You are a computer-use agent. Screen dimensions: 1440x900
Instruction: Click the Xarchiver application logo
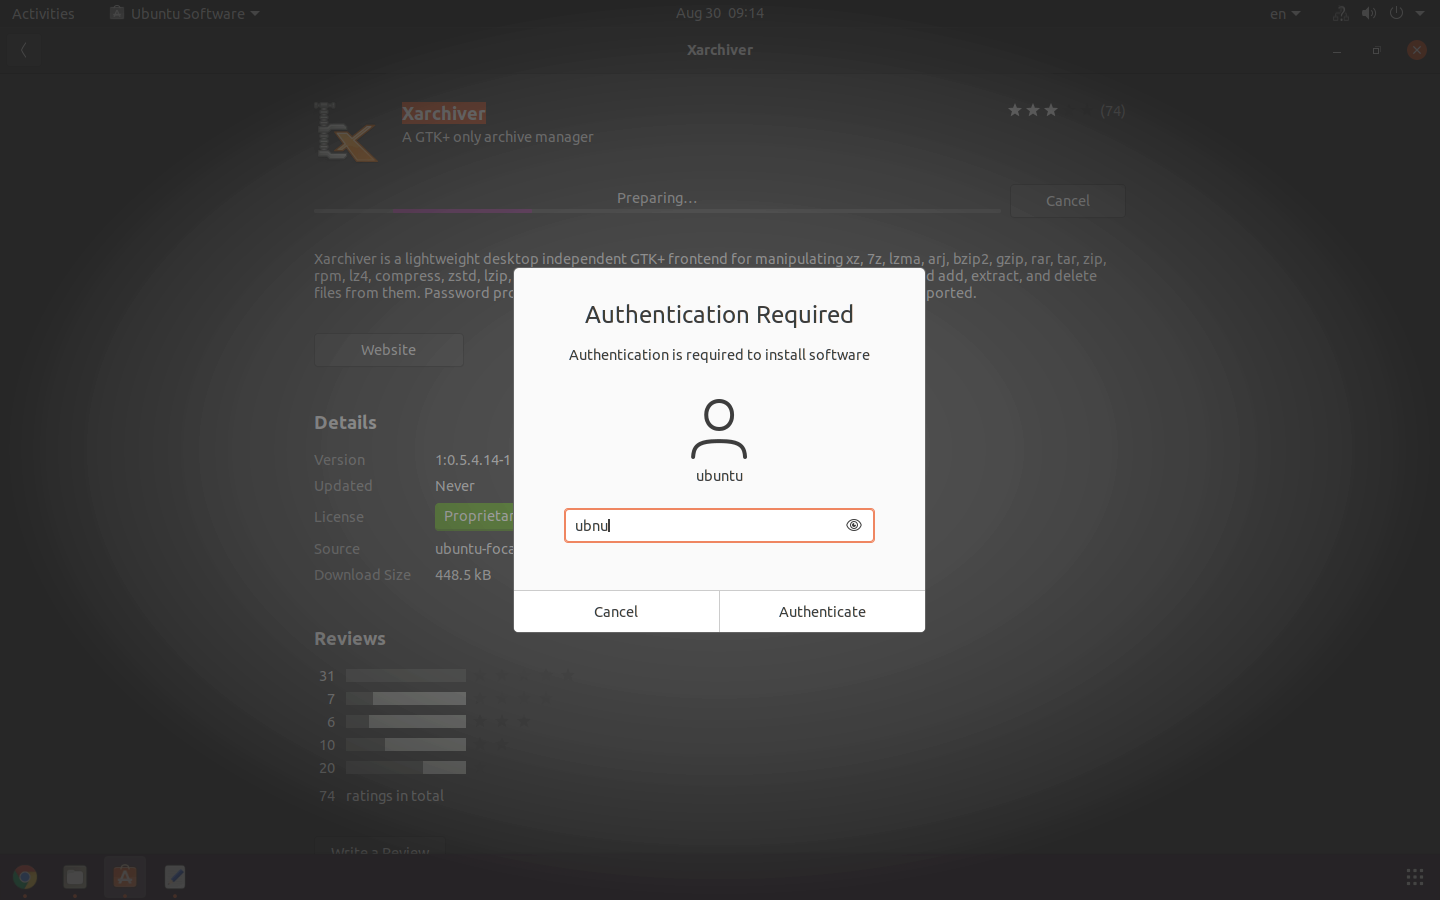click(346, 132)
